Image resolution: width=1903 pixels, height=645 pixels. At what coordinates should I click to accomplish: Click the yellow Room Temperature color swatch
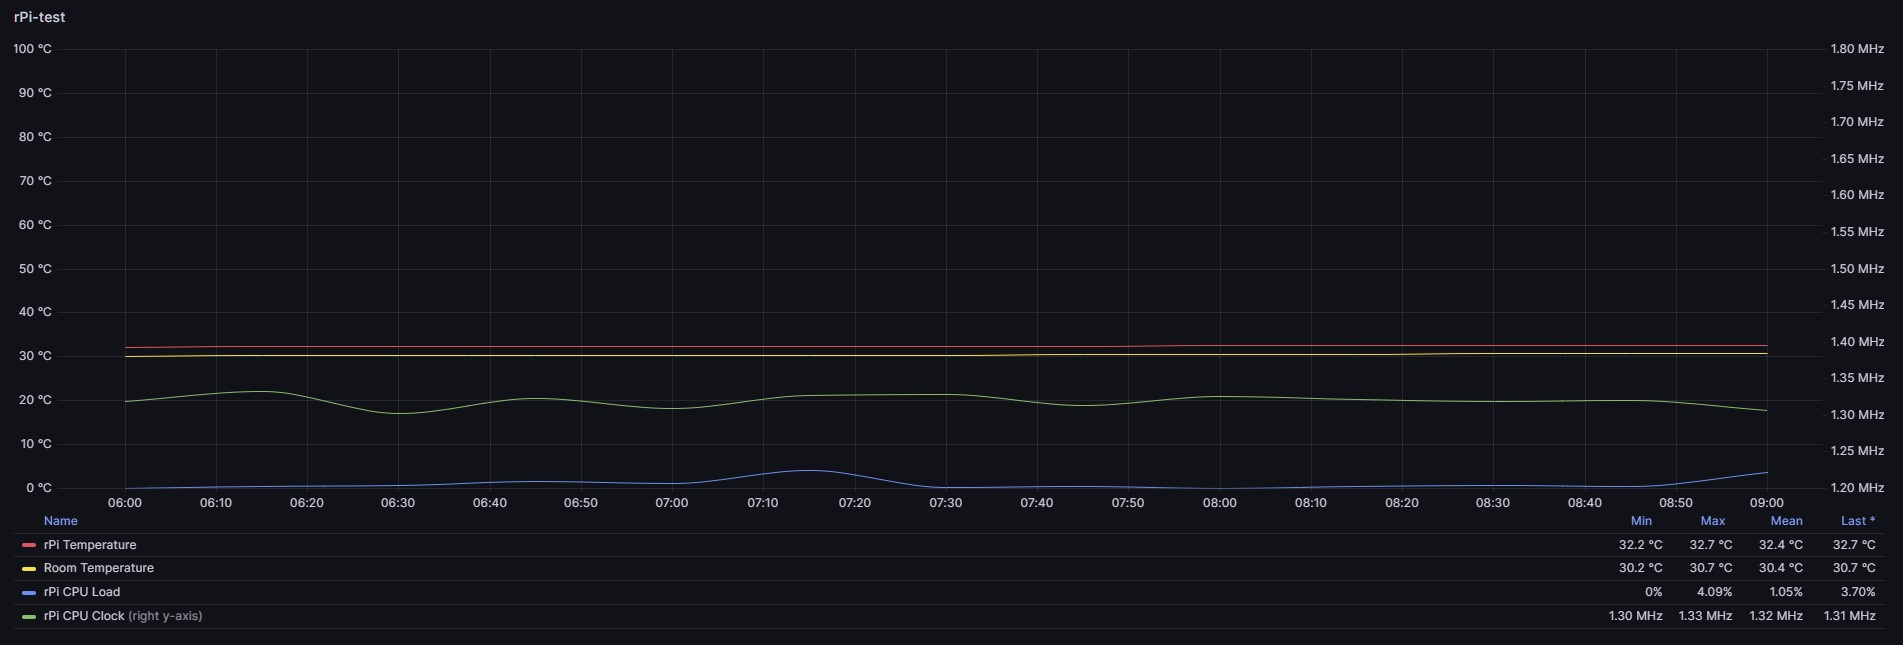(x=29, y=569)
